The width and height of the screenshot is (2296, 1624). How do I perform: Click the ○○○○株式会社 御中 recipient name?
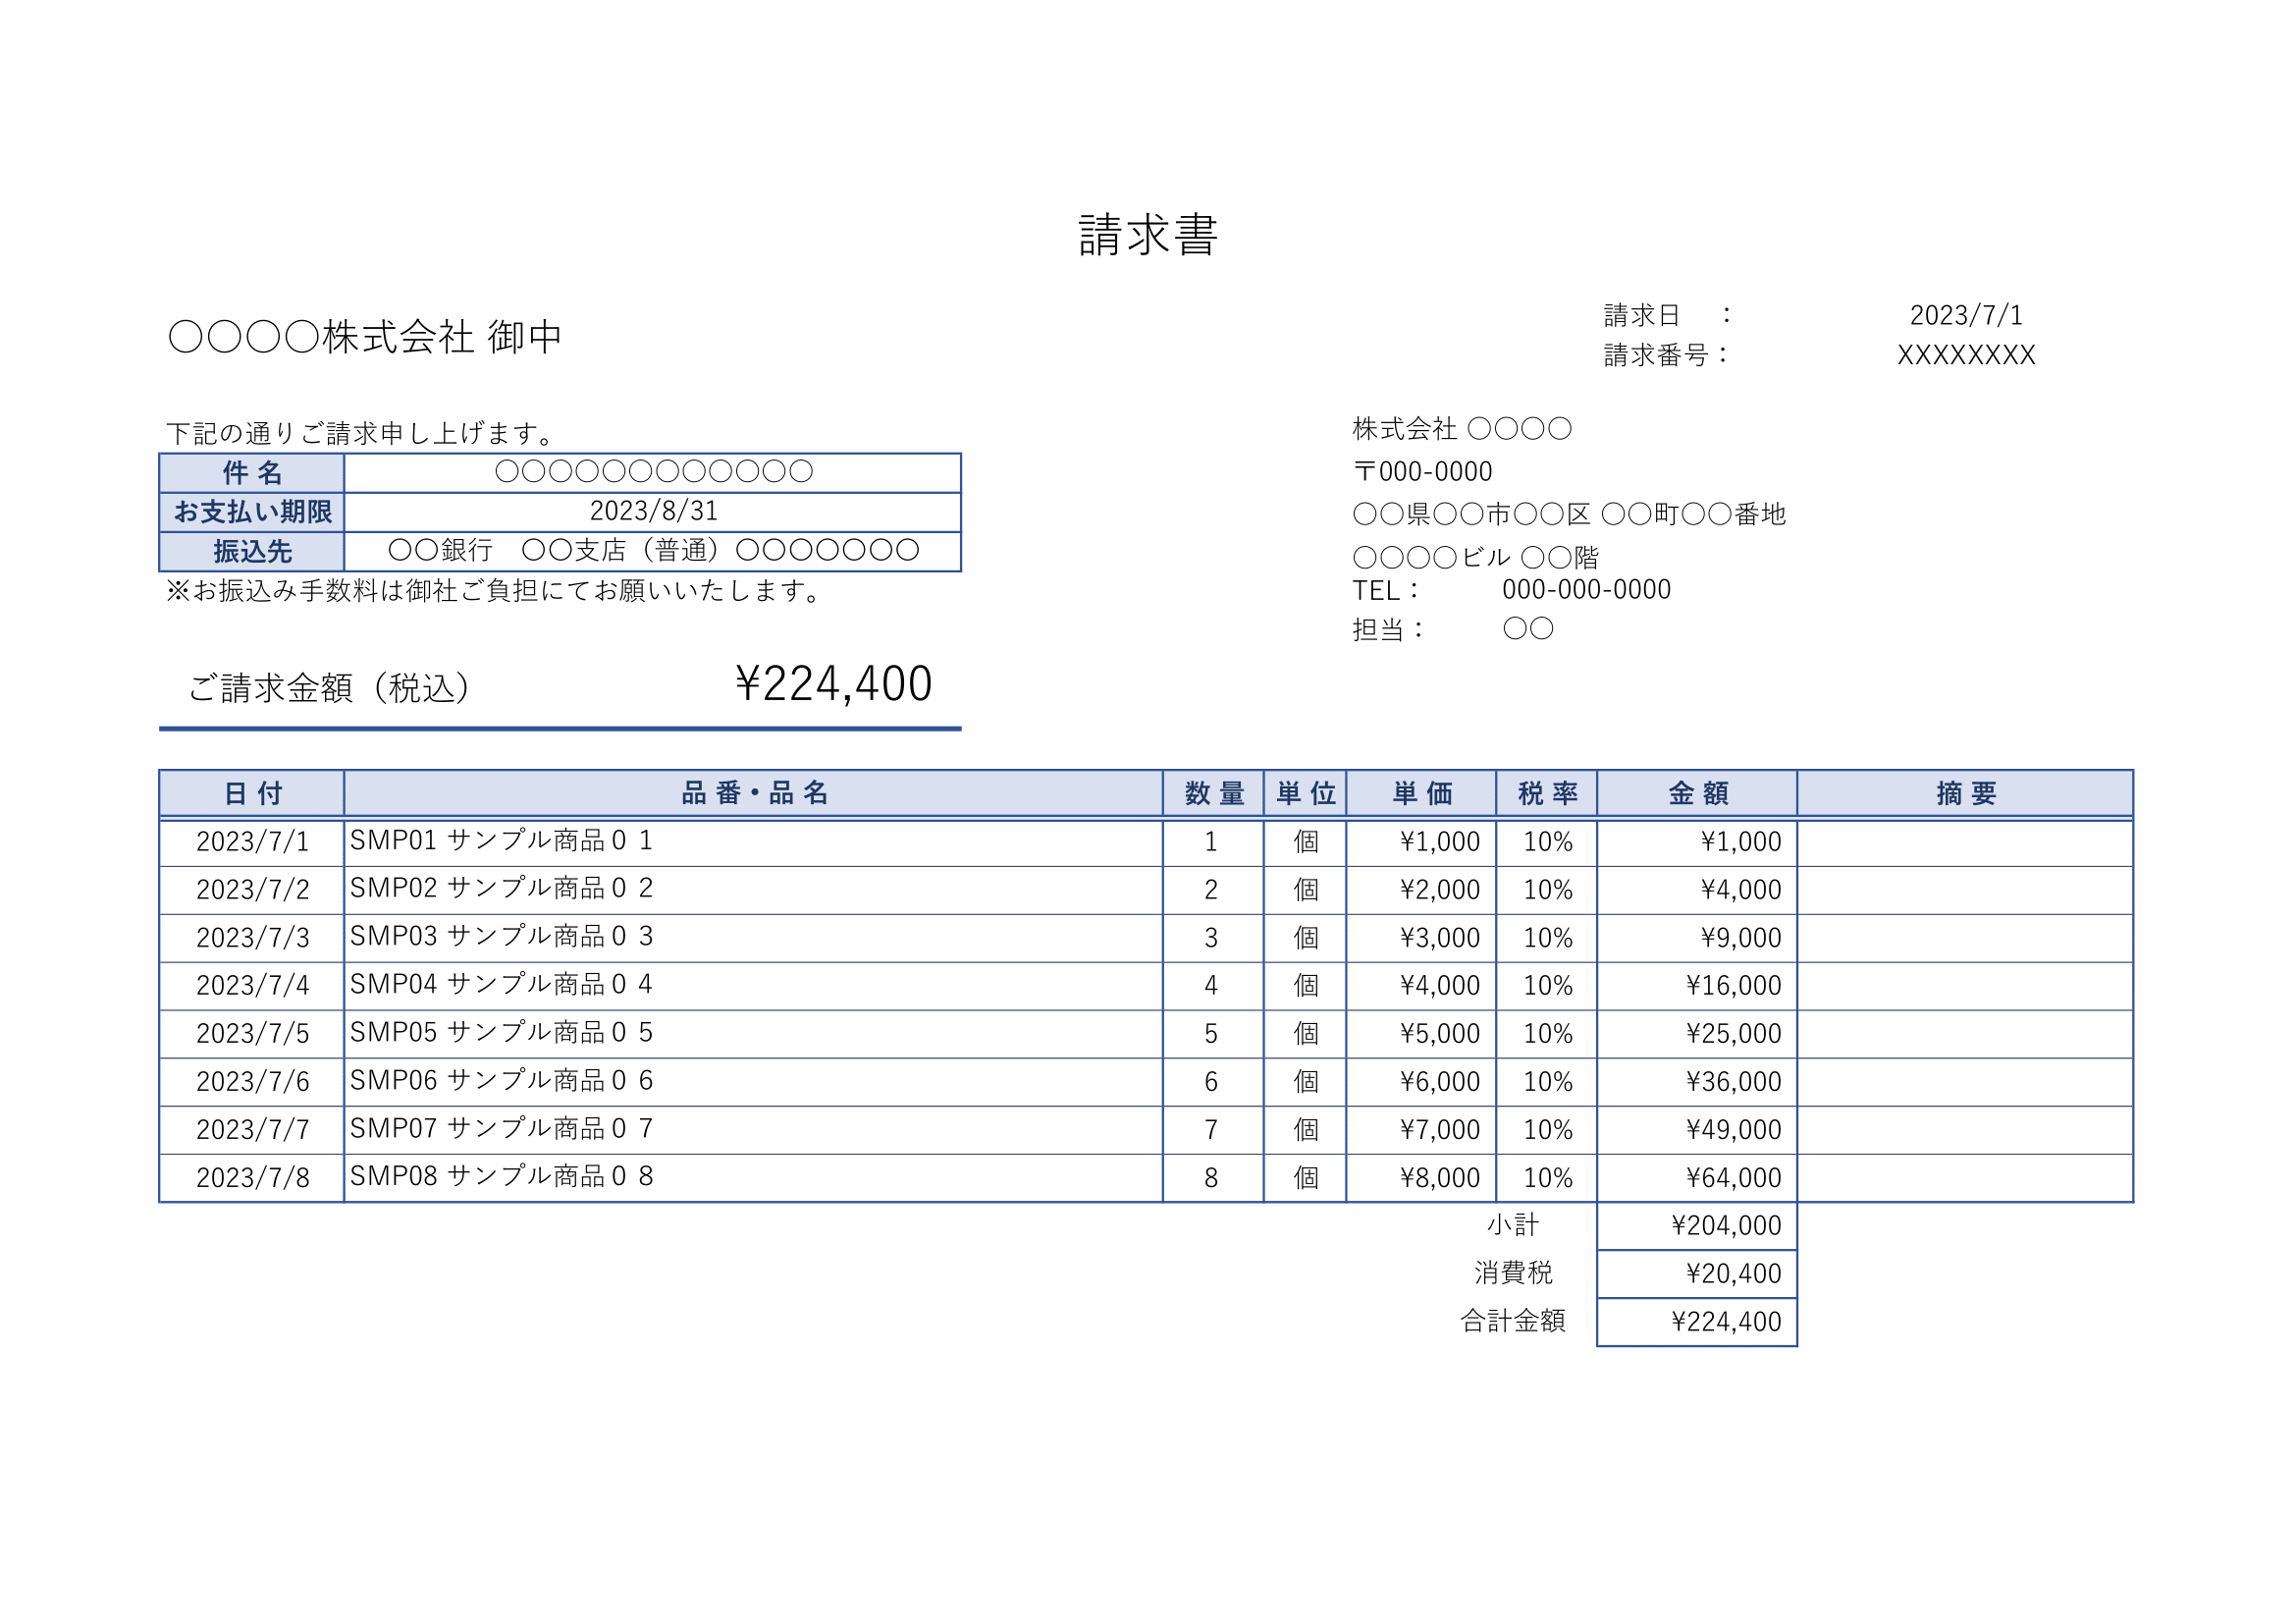(365, 337)
